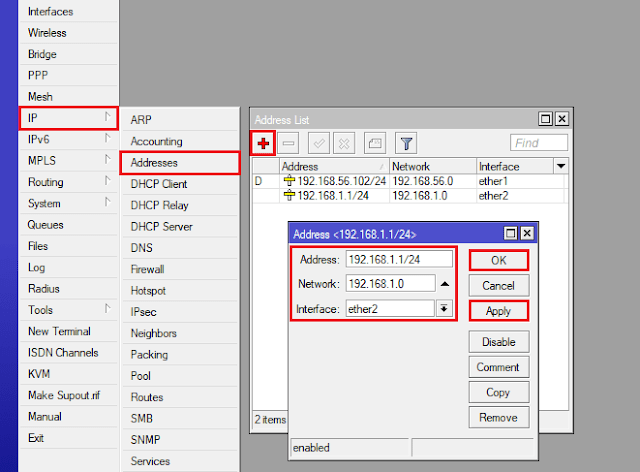Select Neighbors in IP submenu
The image size is (640, 472).
[x=180, y=333]
